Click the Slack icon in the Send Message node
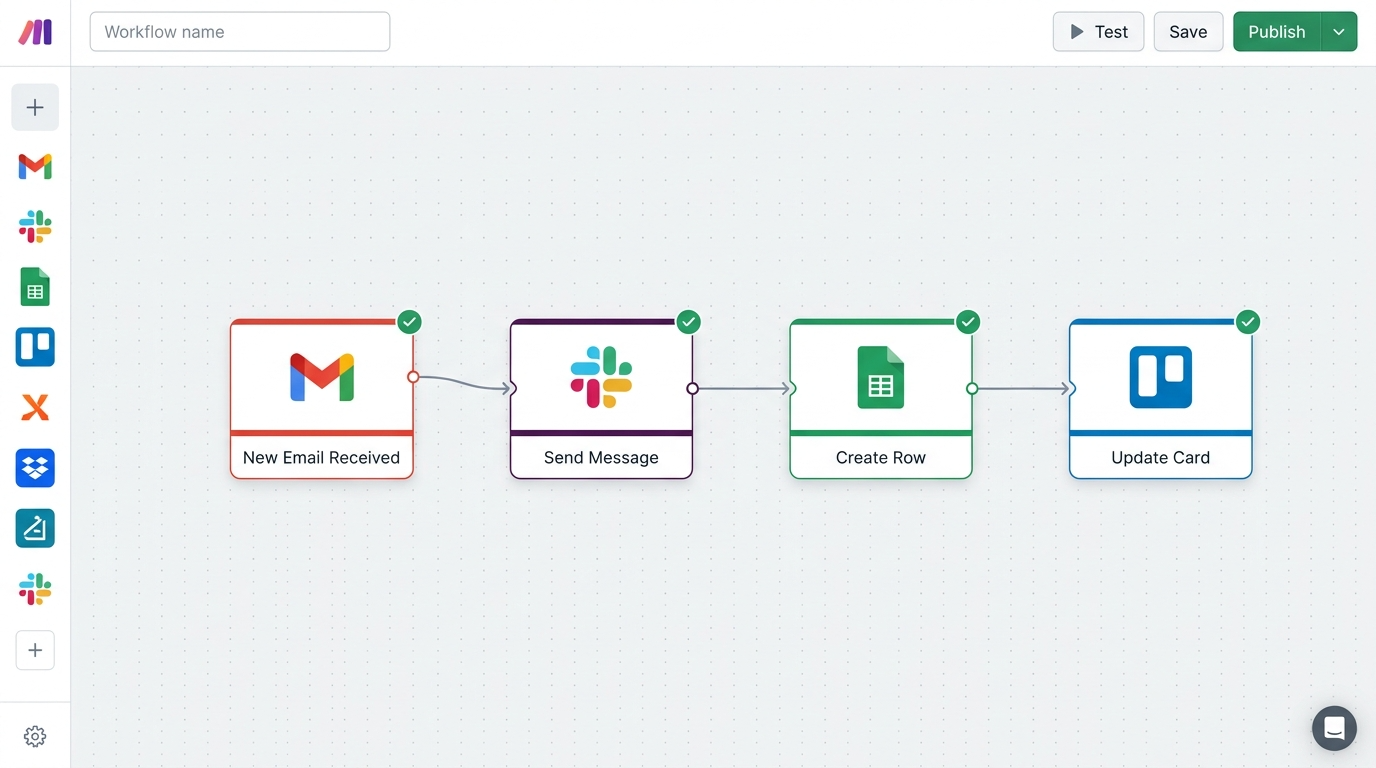 601,377
